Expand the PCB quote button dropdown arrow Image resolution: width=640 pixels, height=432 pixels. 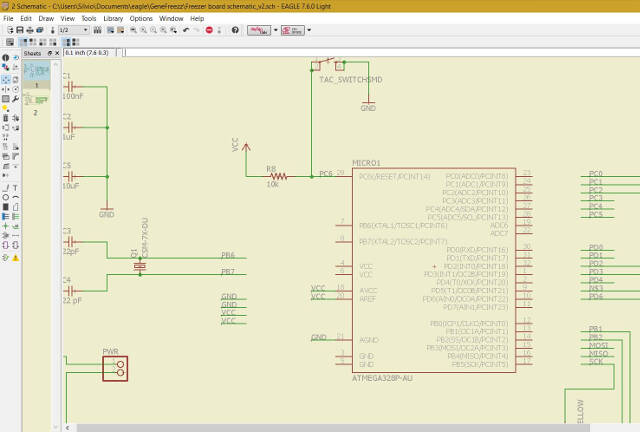tap(309, 30)
